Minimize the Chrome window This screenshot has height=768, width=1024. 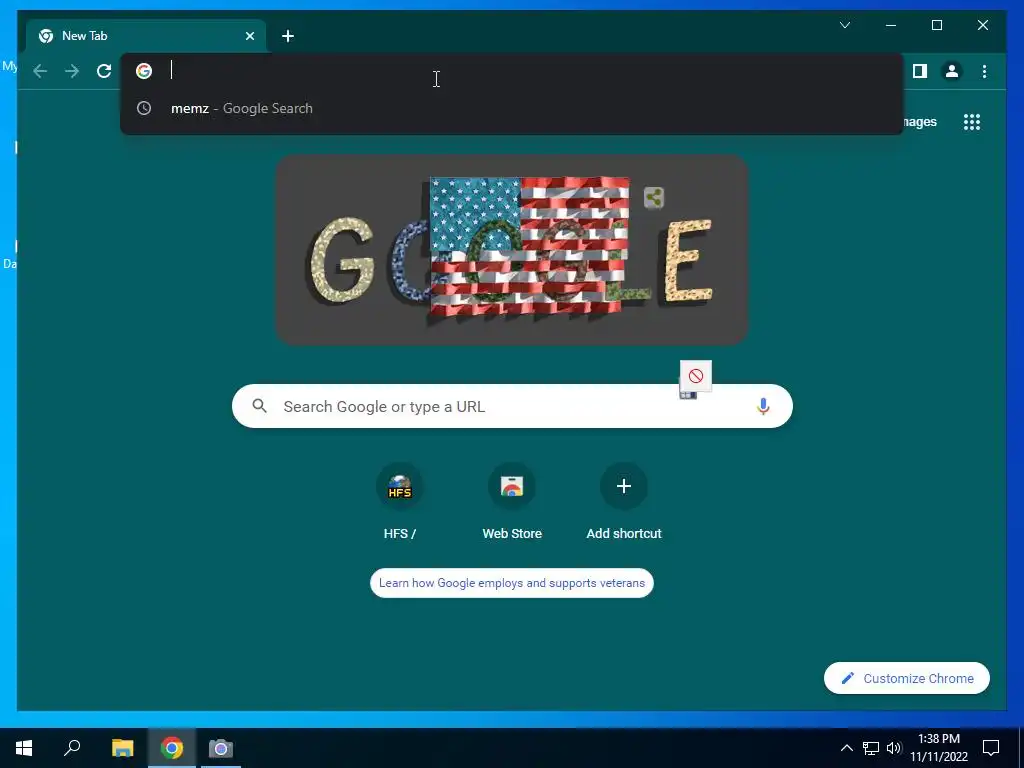pyautogui.click(x=891, y=25)
